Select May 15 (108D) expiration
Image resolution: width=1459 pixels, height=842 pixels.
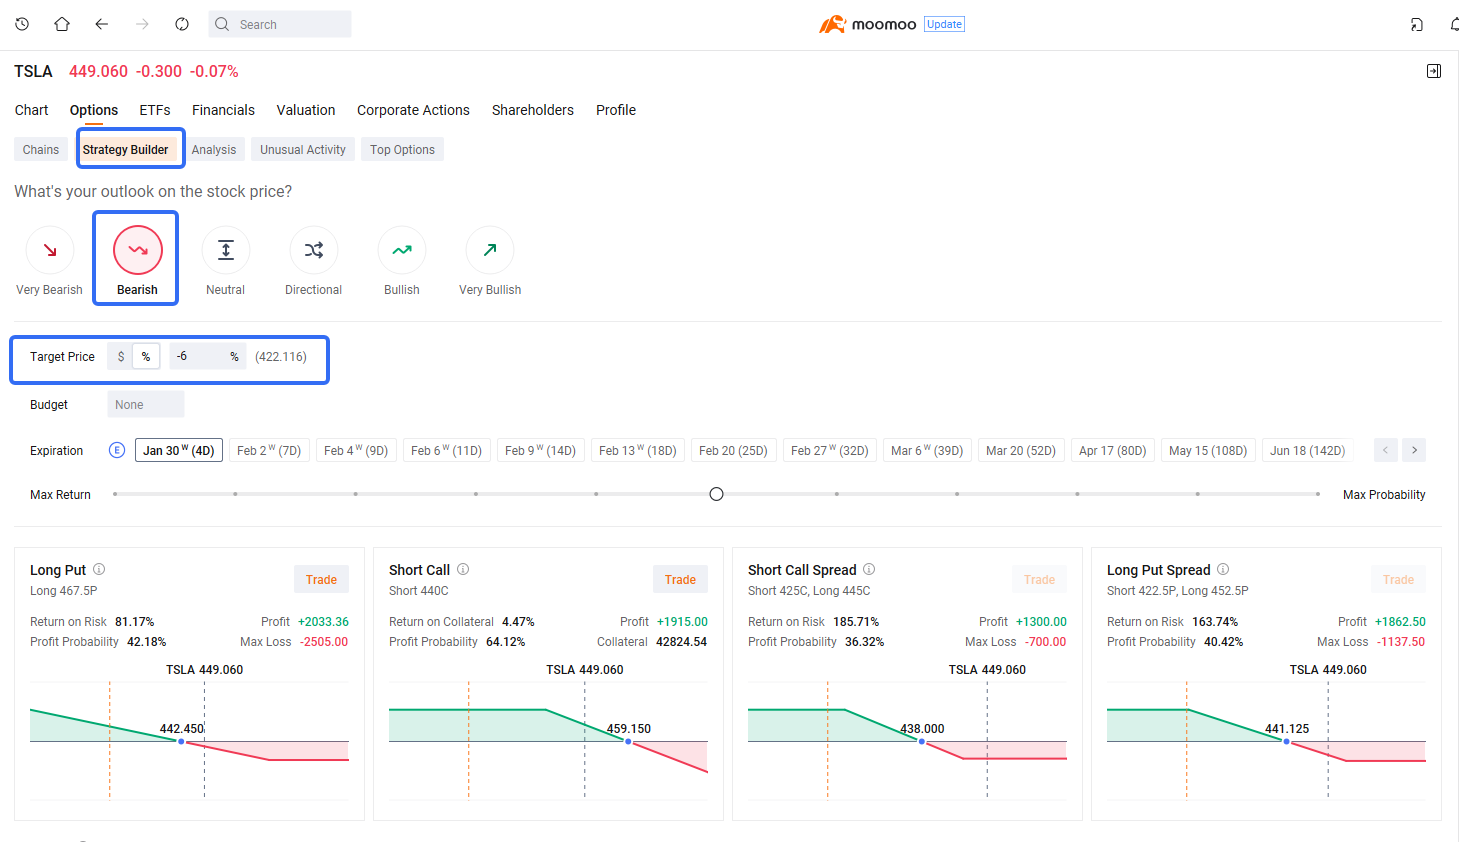pos(1208,450)
